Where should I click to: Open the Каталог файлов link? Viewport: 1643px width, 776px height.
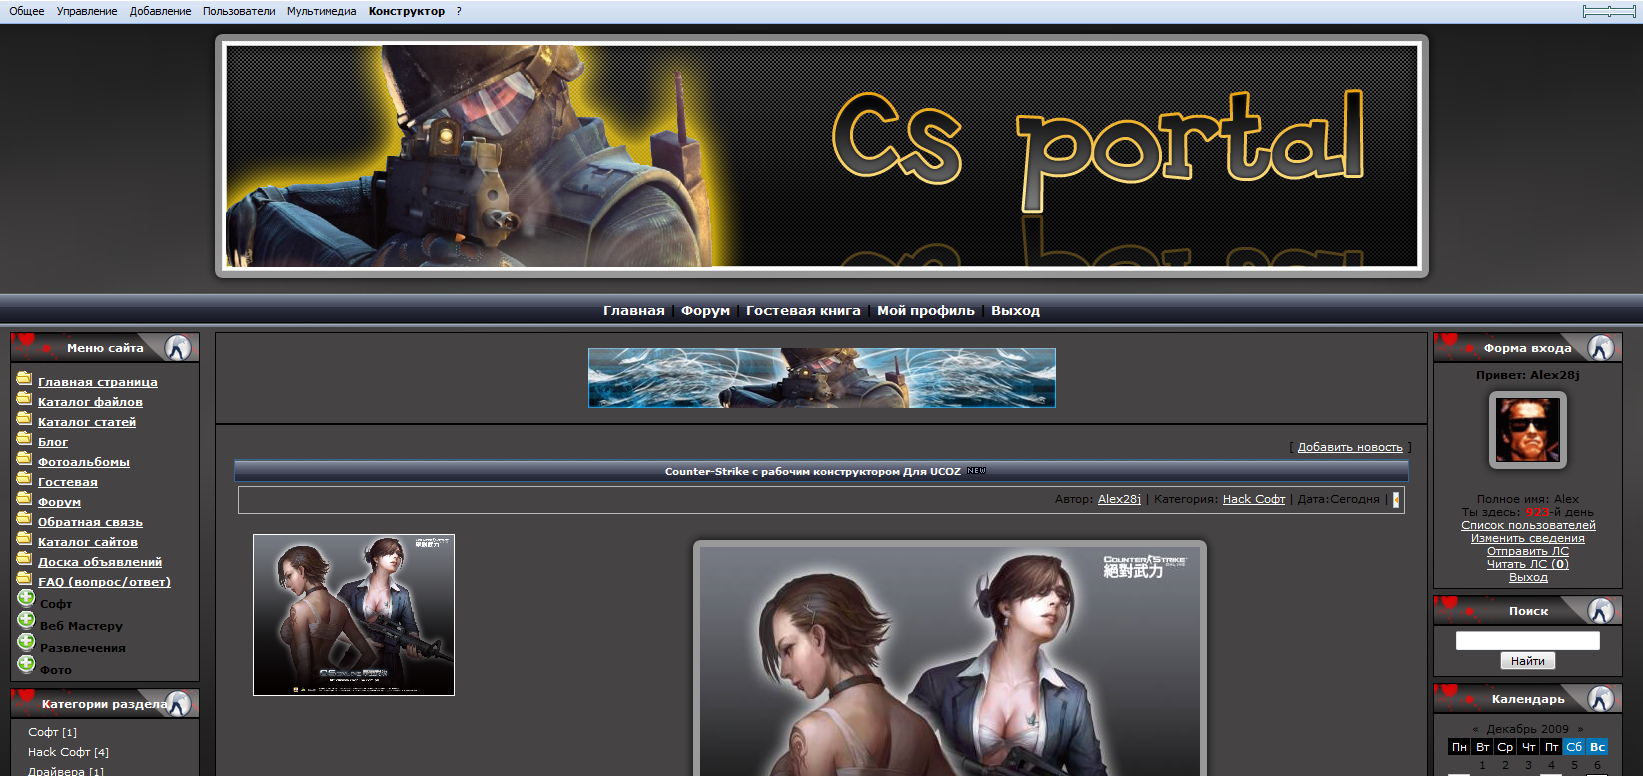pyautogui.click(x=90, y=402)
